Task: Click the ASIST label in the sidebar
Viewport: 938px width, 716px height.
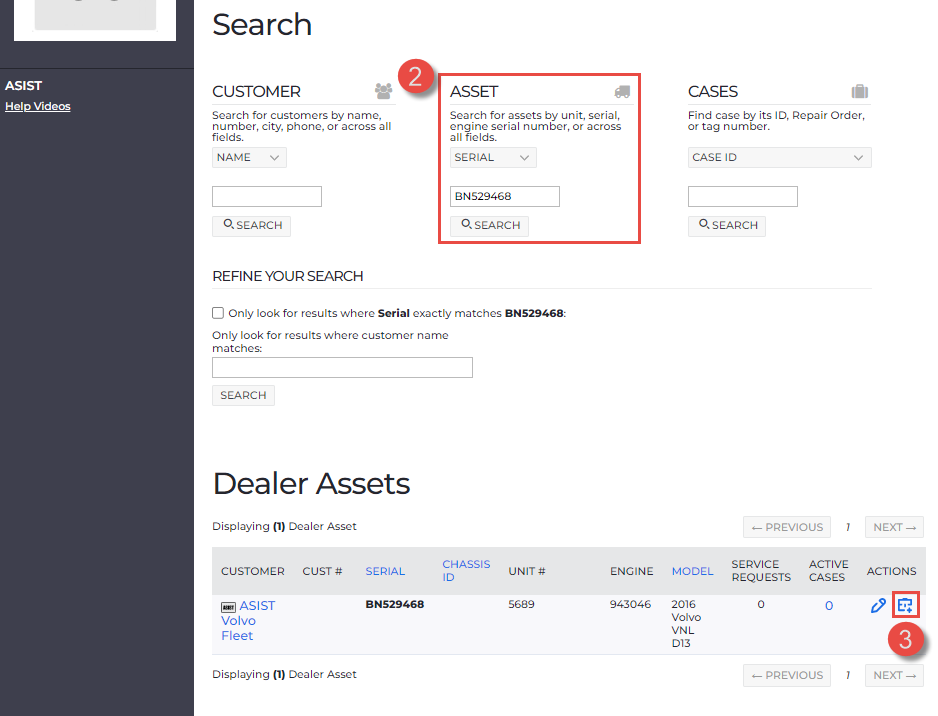Action: 23,86
